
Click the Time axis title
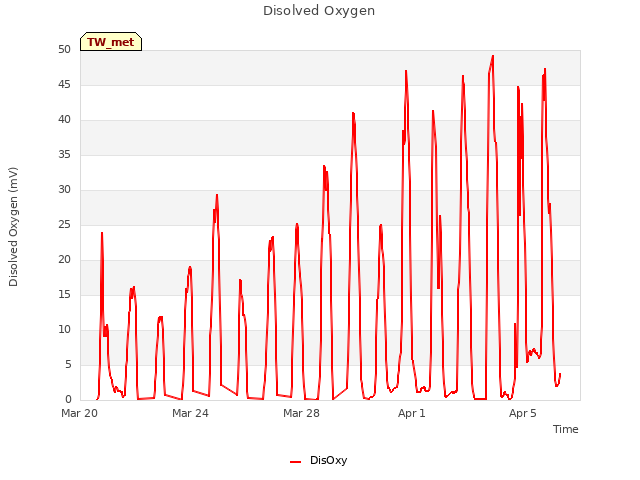point(566,429)
